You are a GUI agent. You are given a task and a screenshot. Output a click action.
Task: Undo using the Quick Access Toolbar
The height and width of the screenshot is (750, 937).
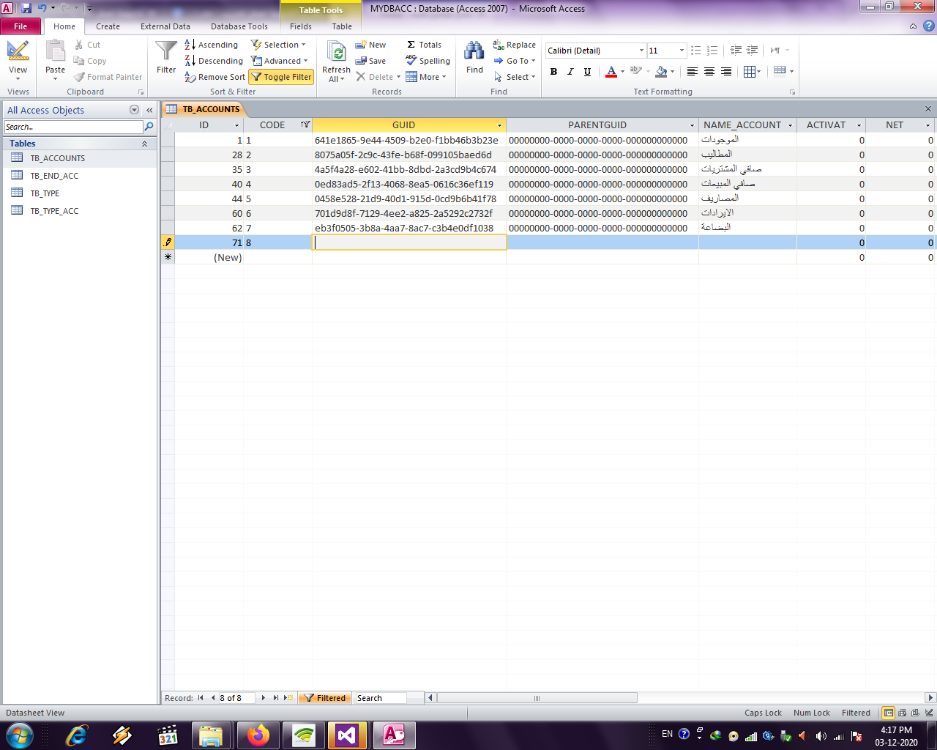42,8
